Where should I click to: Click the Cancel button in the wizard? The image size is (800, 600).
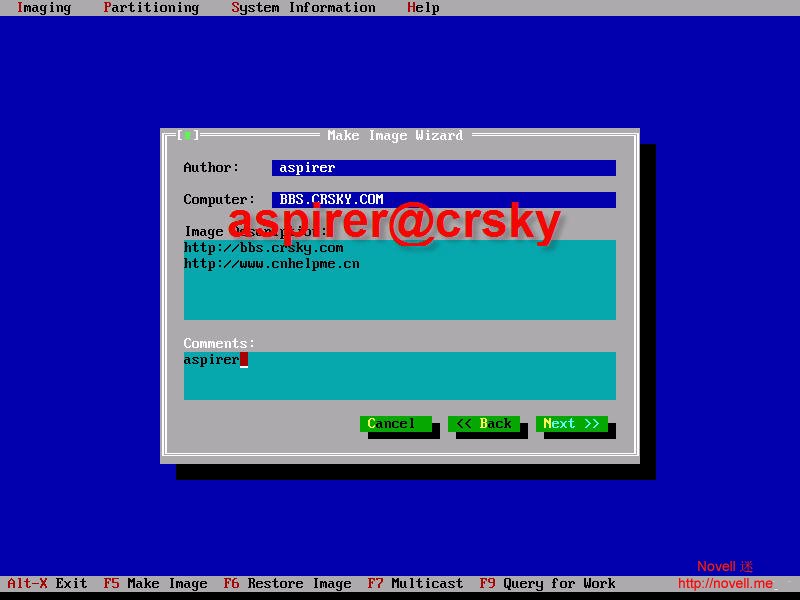coord(395,423)
